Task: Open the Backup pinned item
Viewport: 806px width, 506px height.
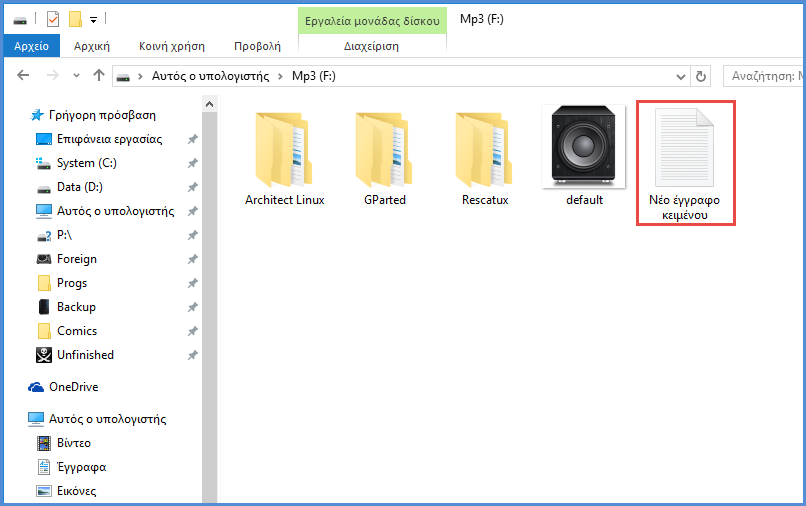Action: coord(76,307)
